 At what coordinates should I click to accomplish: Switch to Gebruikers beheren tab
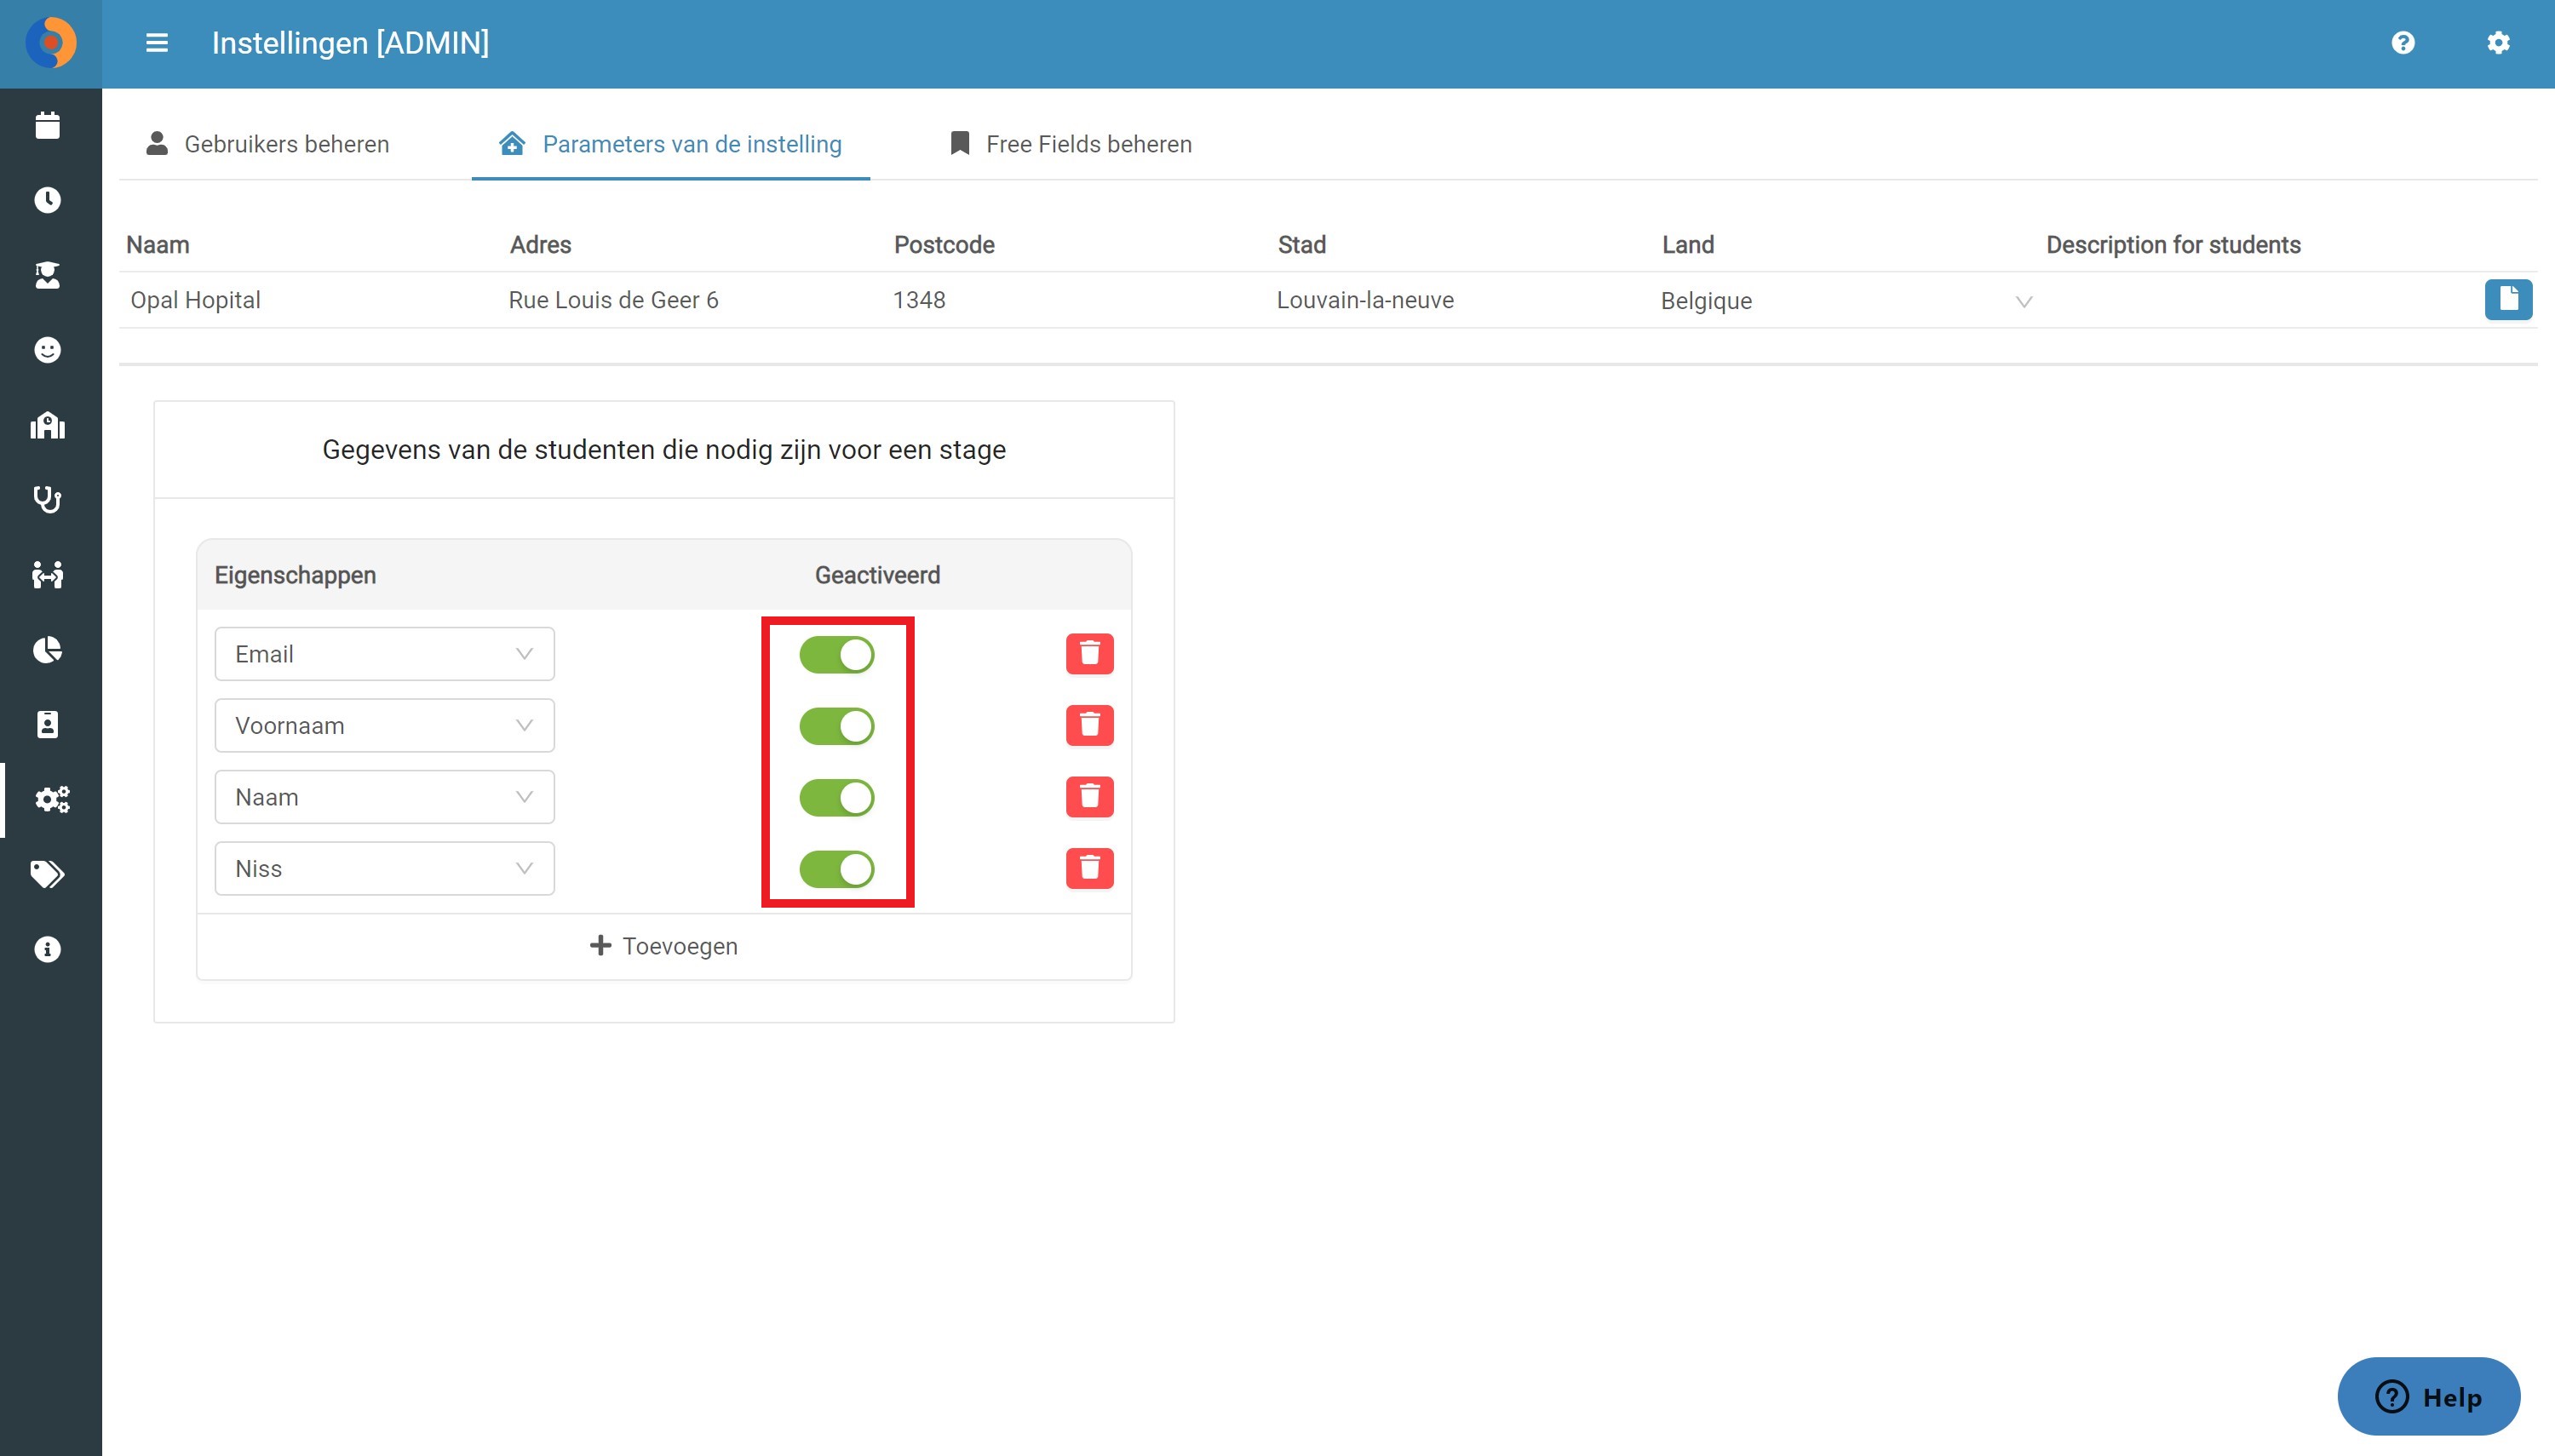267,144
